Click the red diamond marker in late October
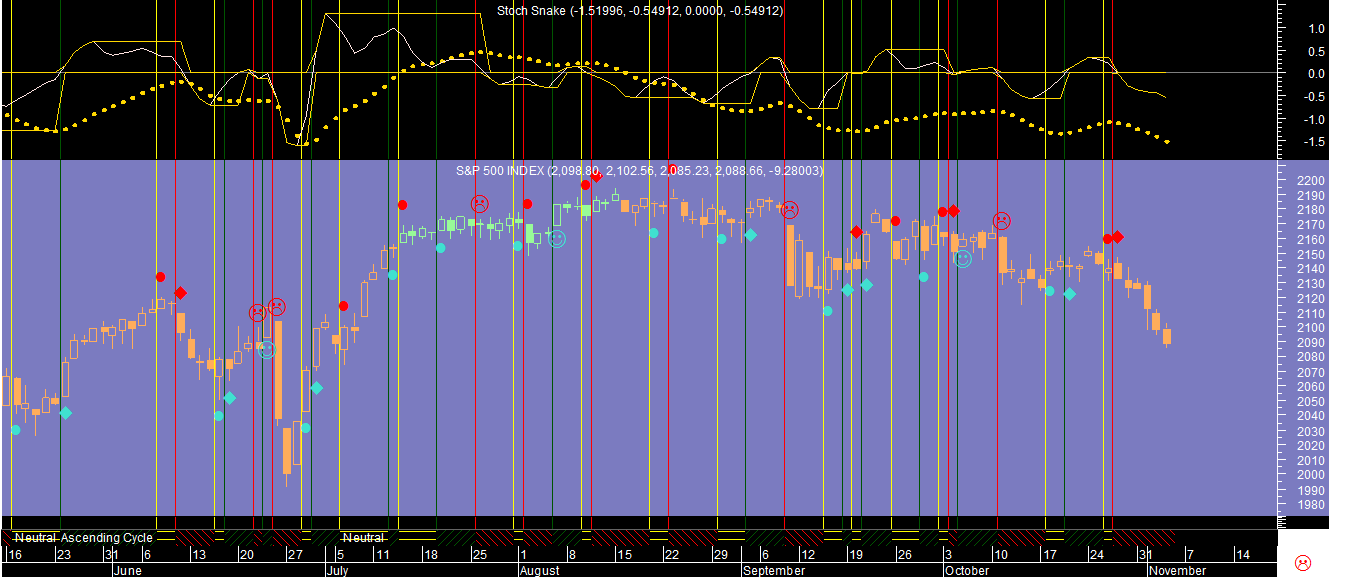 [1118, 237]
